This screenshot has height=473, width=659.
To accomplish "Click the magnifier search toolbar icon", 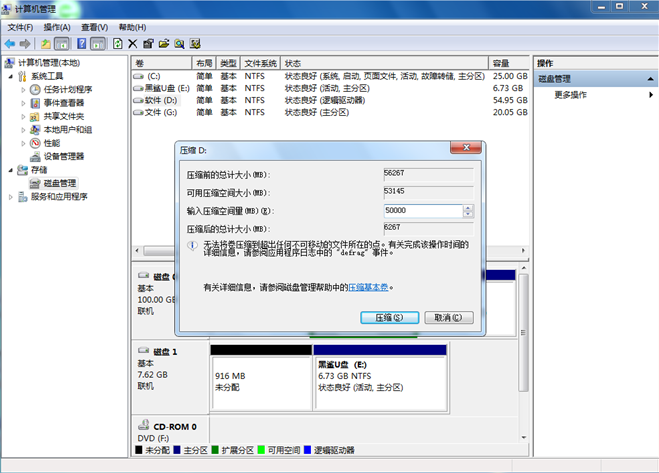I will (x=179, y=44).
